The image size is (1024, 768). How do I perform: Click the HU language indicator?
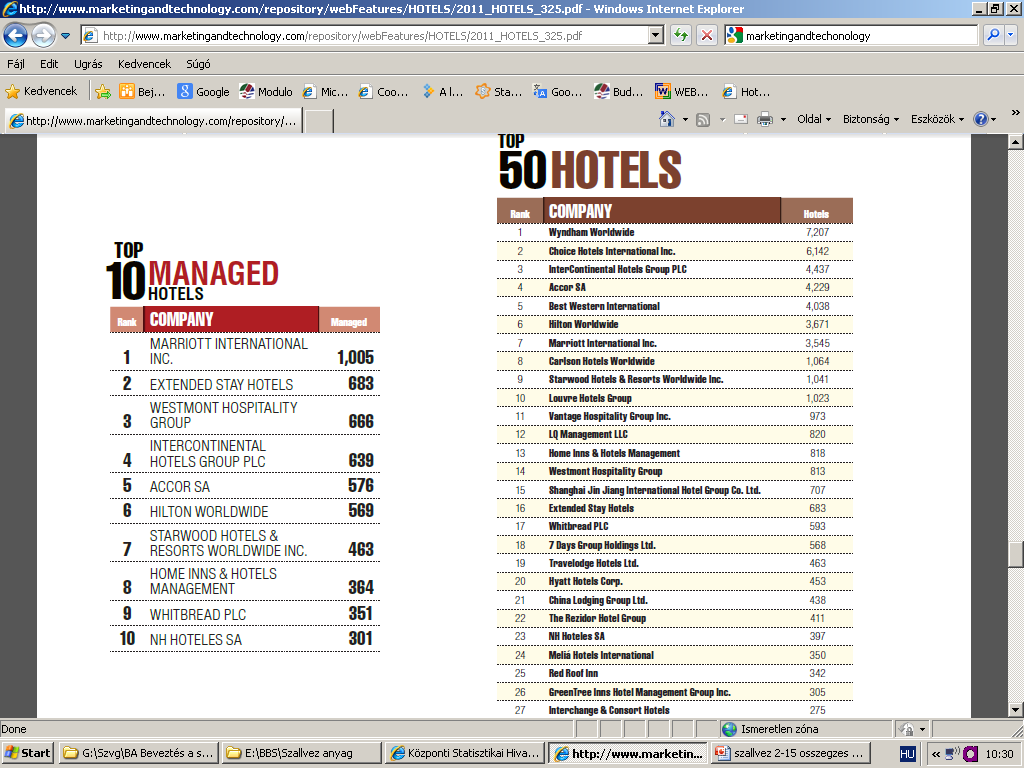point(907,754)
